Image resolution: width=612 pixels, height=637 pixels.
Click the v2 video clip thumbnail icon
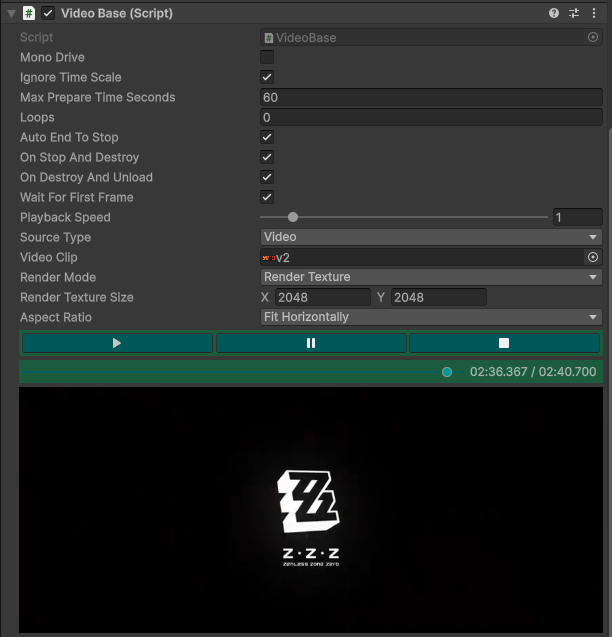pos(269,258)
